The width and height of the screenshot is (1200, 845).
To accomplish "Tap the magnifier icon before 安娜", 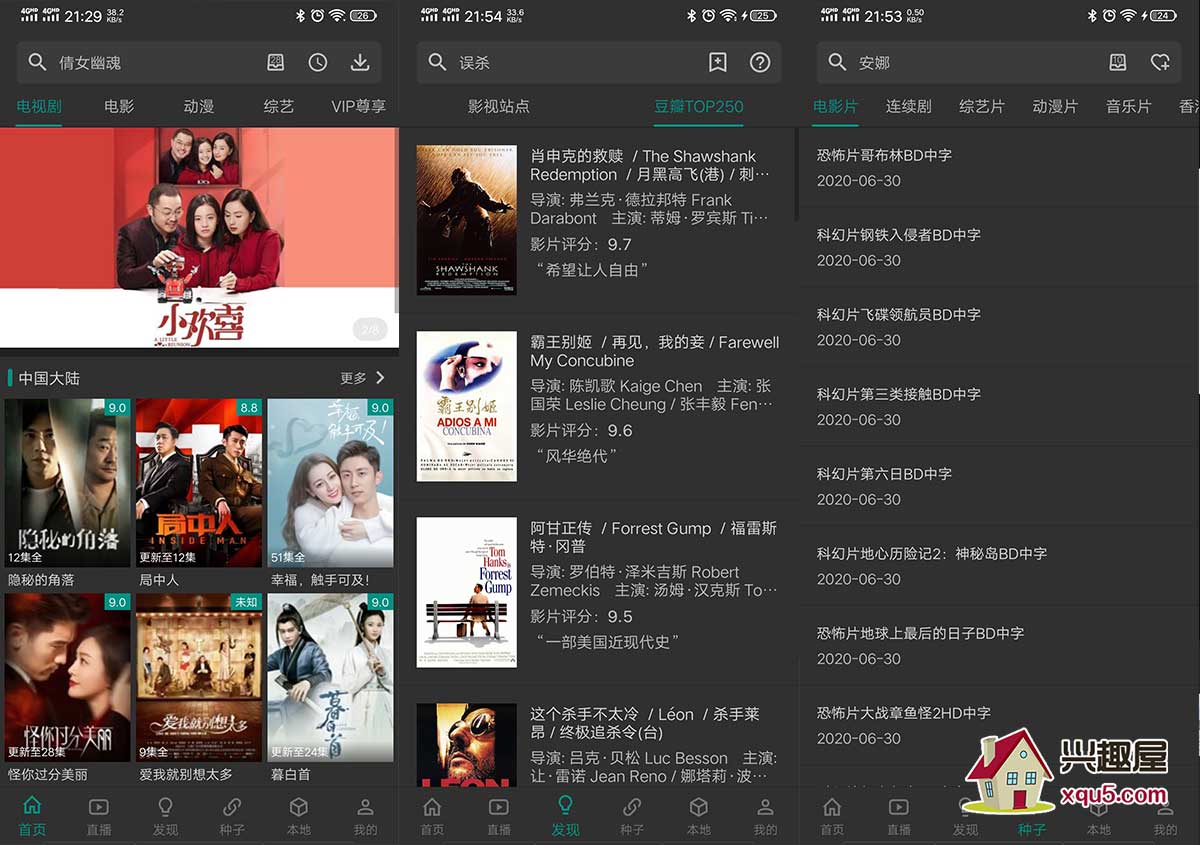I will tap(837, 62).
